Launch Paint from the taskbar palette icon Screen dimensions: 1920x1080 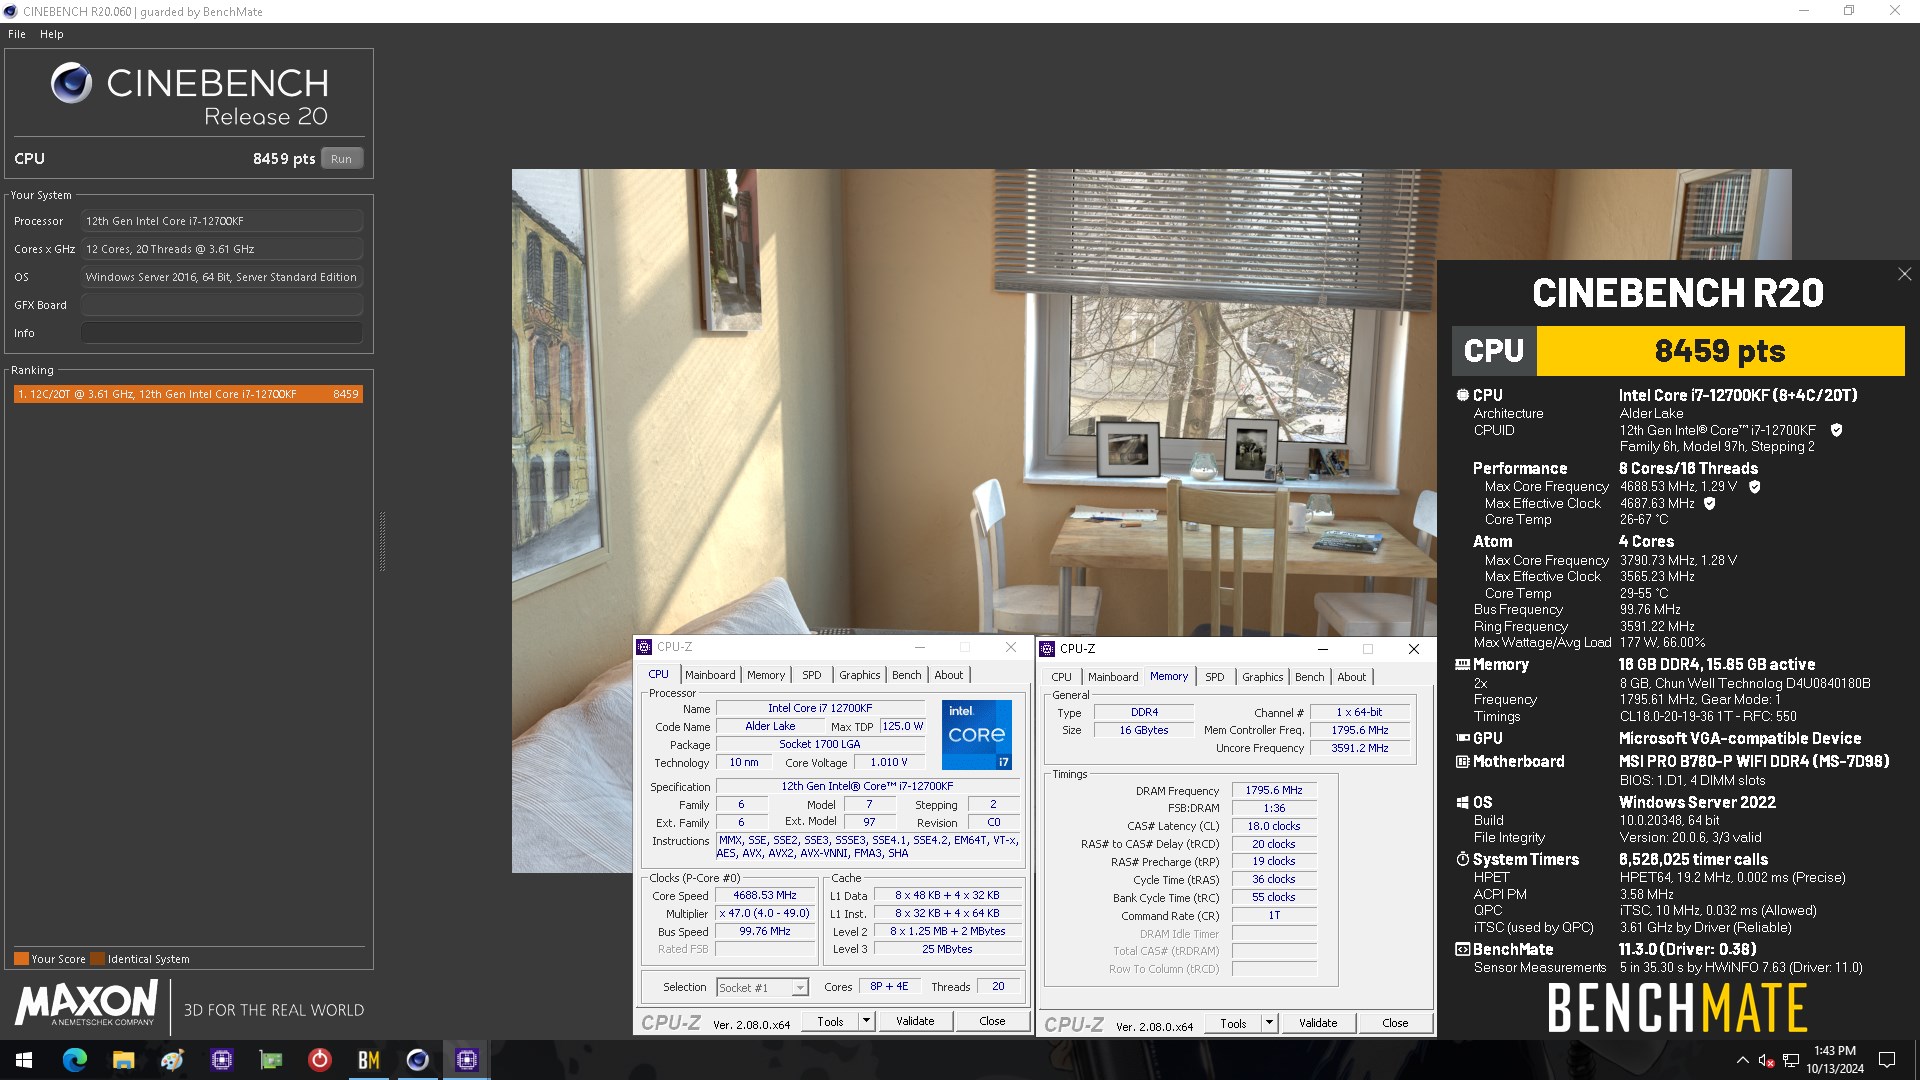tap(172, 1060)
